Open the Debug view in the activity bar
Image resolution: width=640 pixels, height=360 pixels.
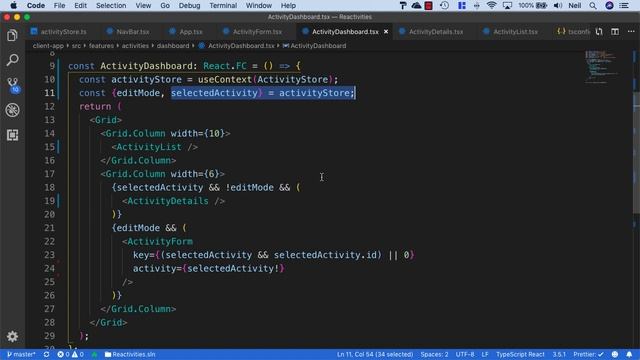[12, 110]
